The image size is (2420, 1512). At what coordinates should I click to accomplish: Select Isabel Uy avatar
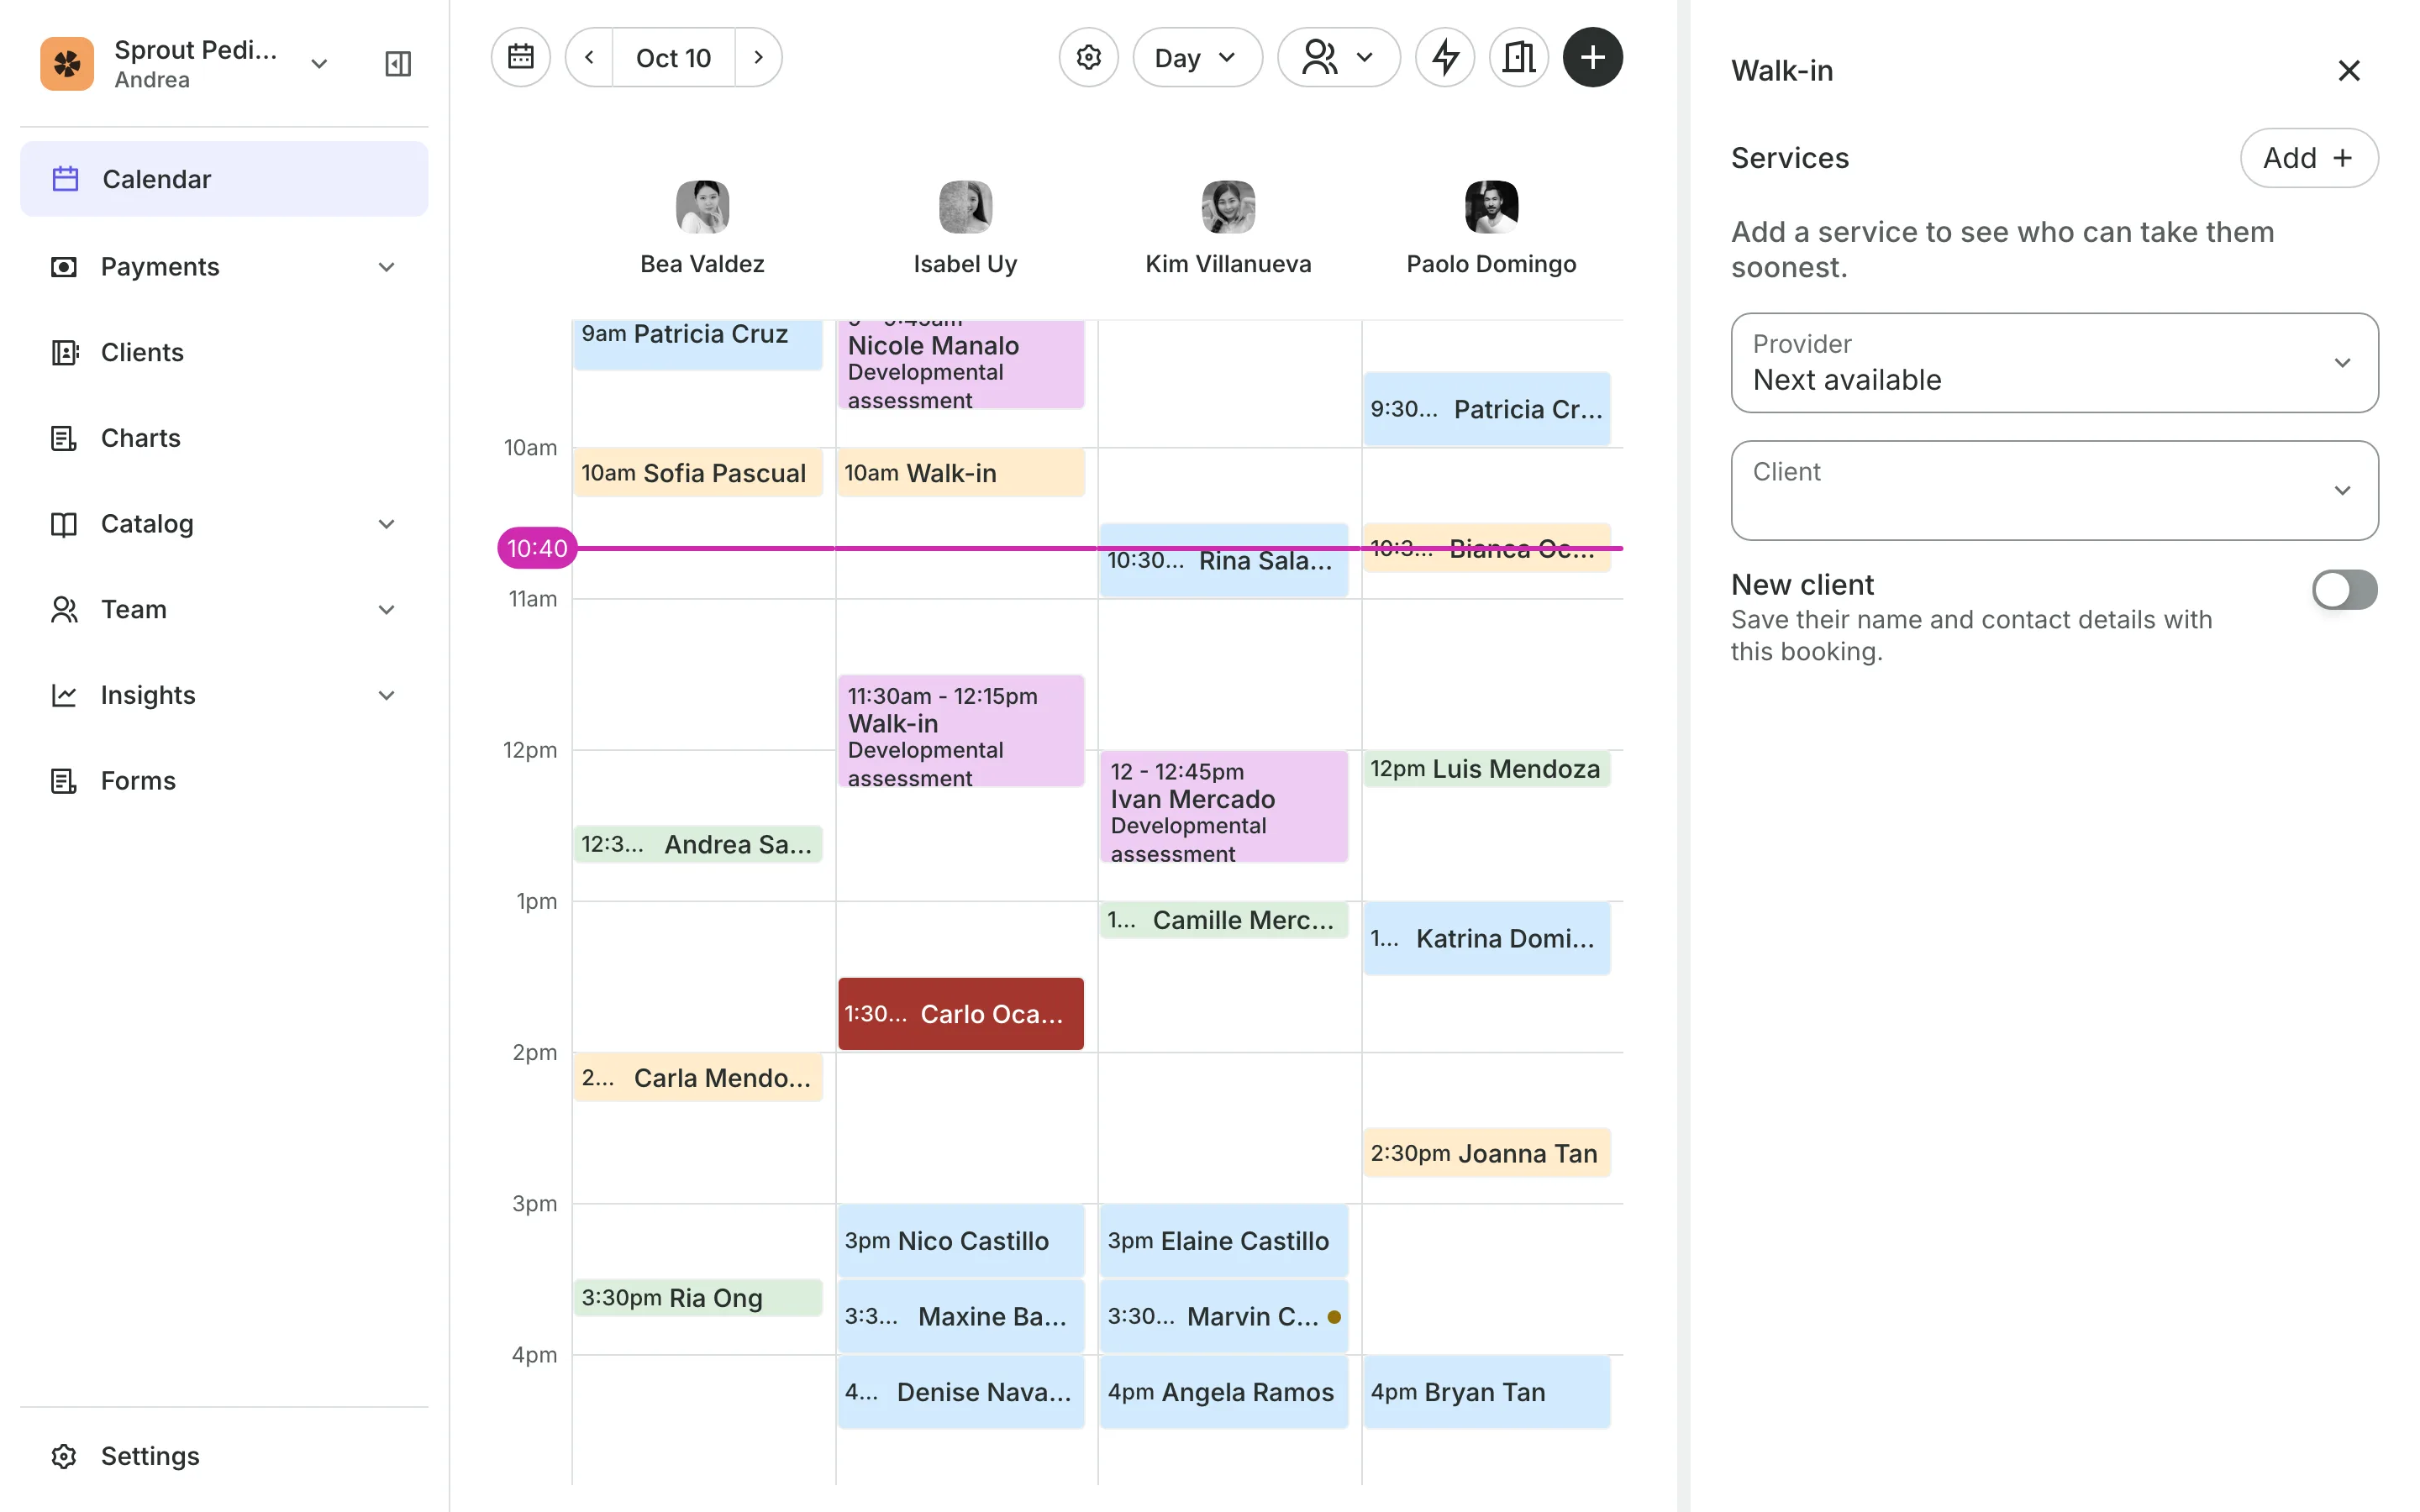tap(965, 206)
